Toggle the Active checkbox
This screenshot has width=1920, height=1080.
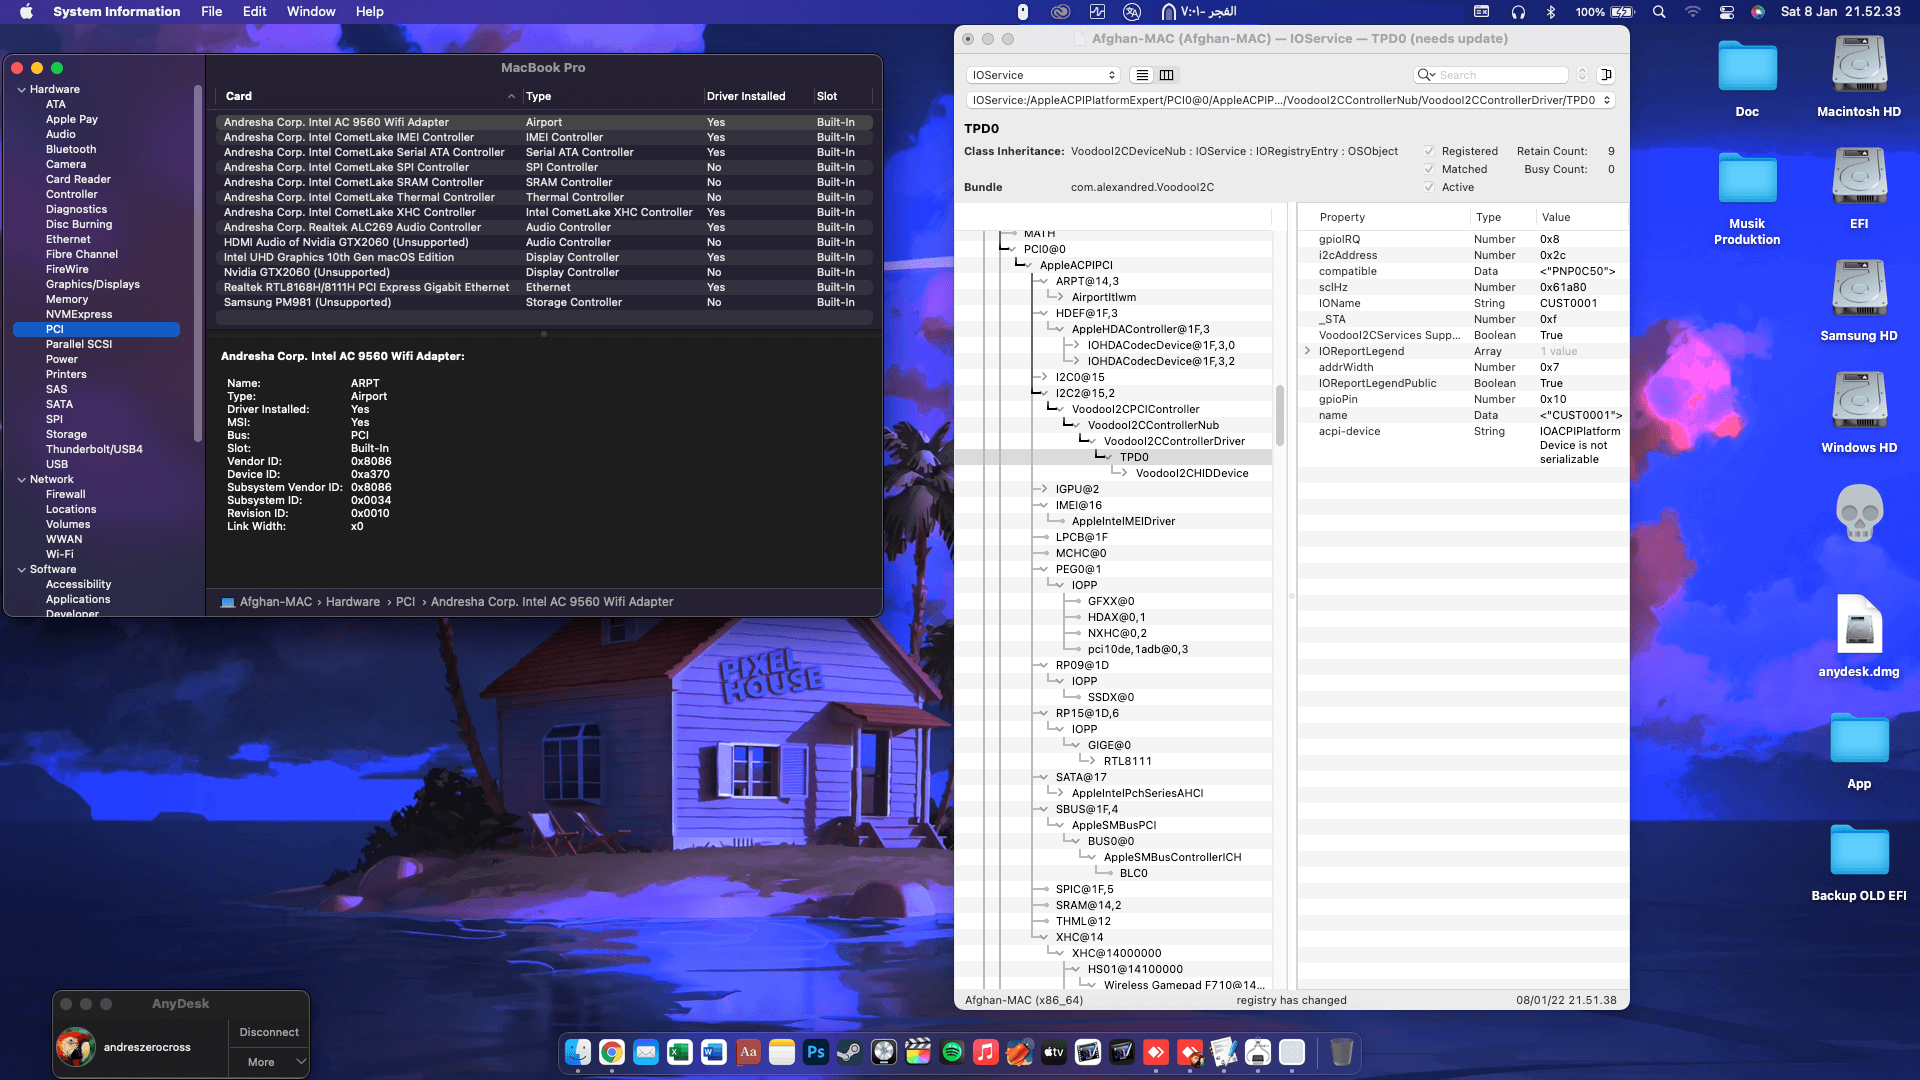point(1429,188)
